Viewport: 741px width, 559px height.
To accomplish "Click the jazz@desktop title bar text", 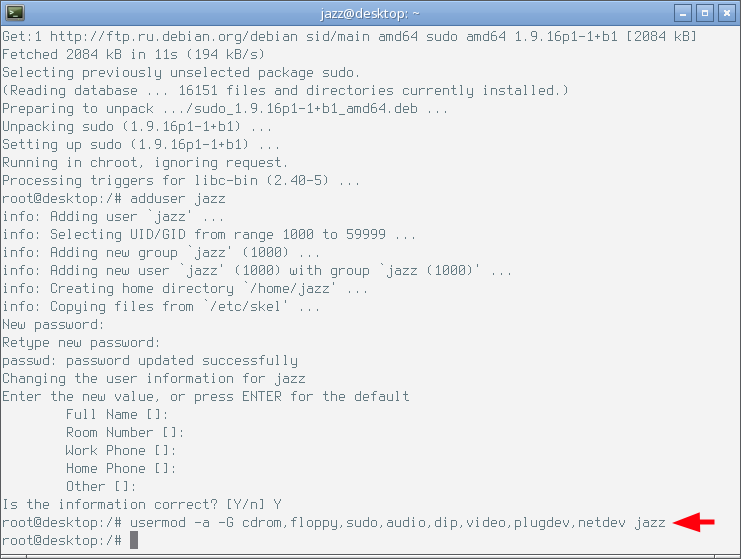I will click(370, 13).
